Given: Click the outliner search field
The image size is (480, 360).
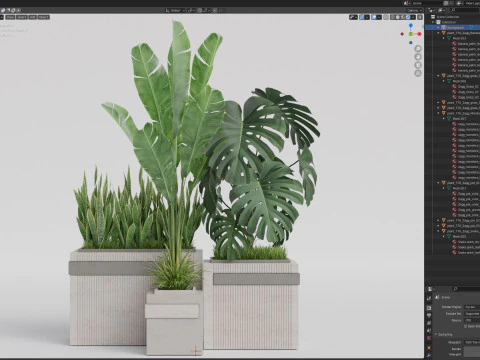Looking at the screenshot, I should point(465,10).
